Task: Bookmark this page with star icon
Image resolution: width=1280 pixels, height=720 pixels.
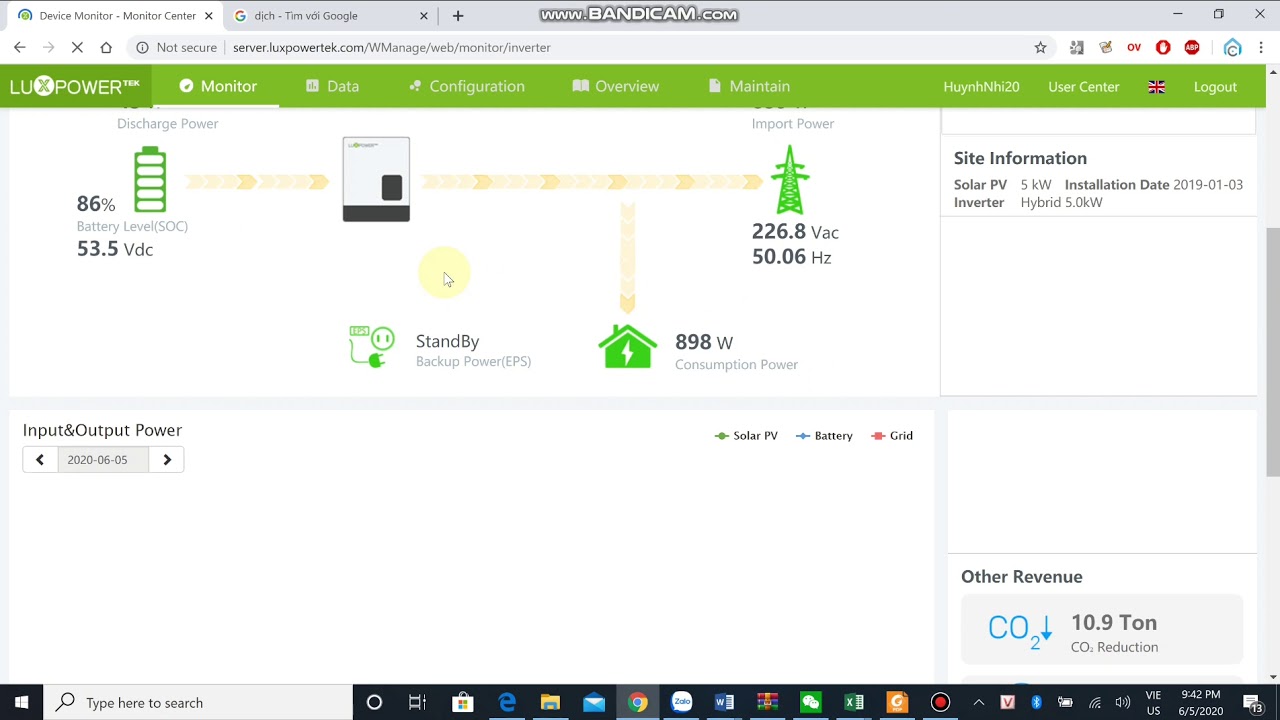Action: [x=1040, y=47]
